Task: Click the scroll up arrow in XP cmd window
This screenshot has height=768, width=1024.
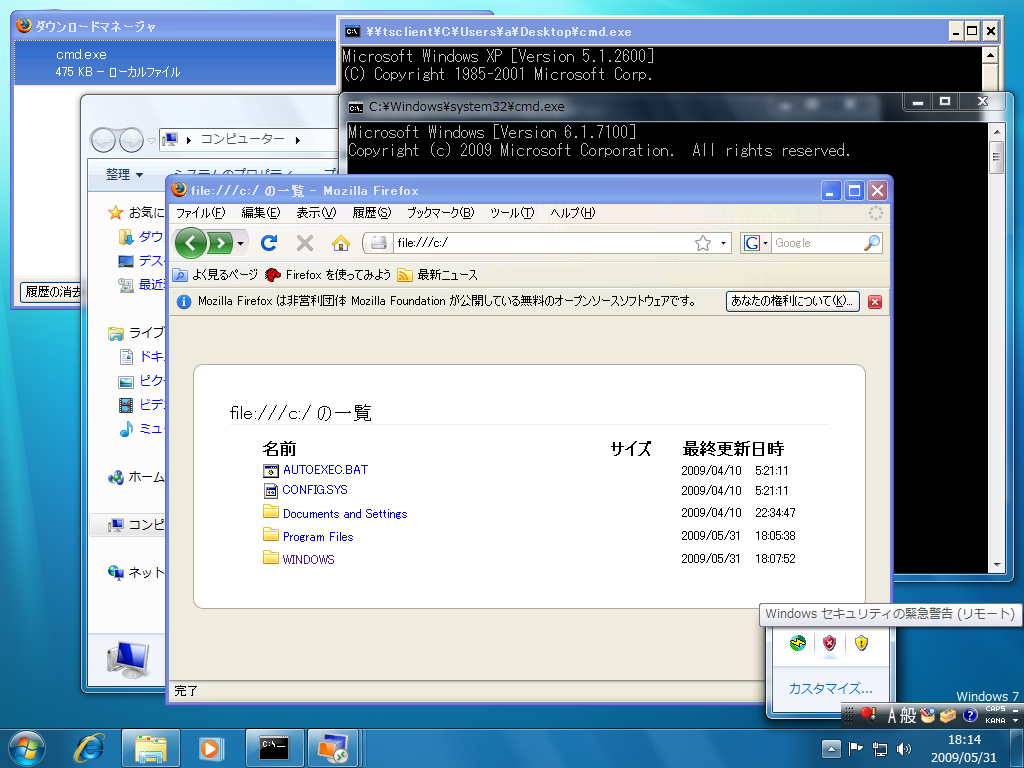Action: 990,56
